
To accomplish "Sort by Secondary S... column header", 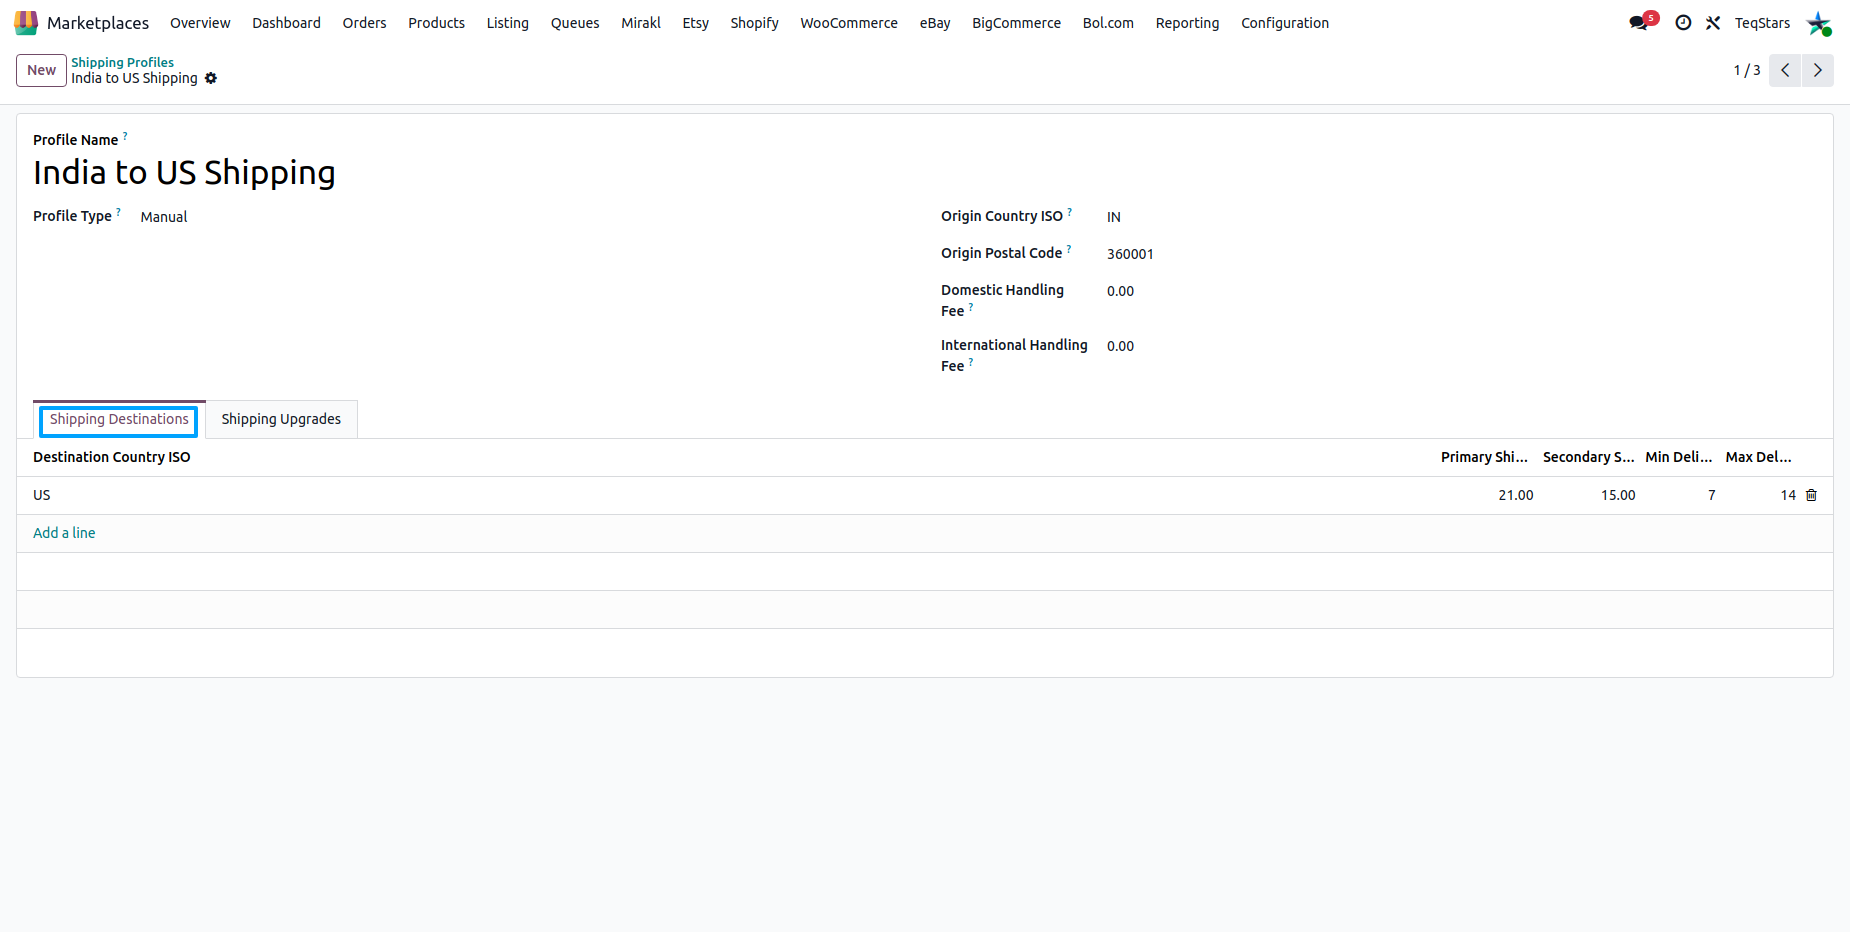I will 1588,457.
